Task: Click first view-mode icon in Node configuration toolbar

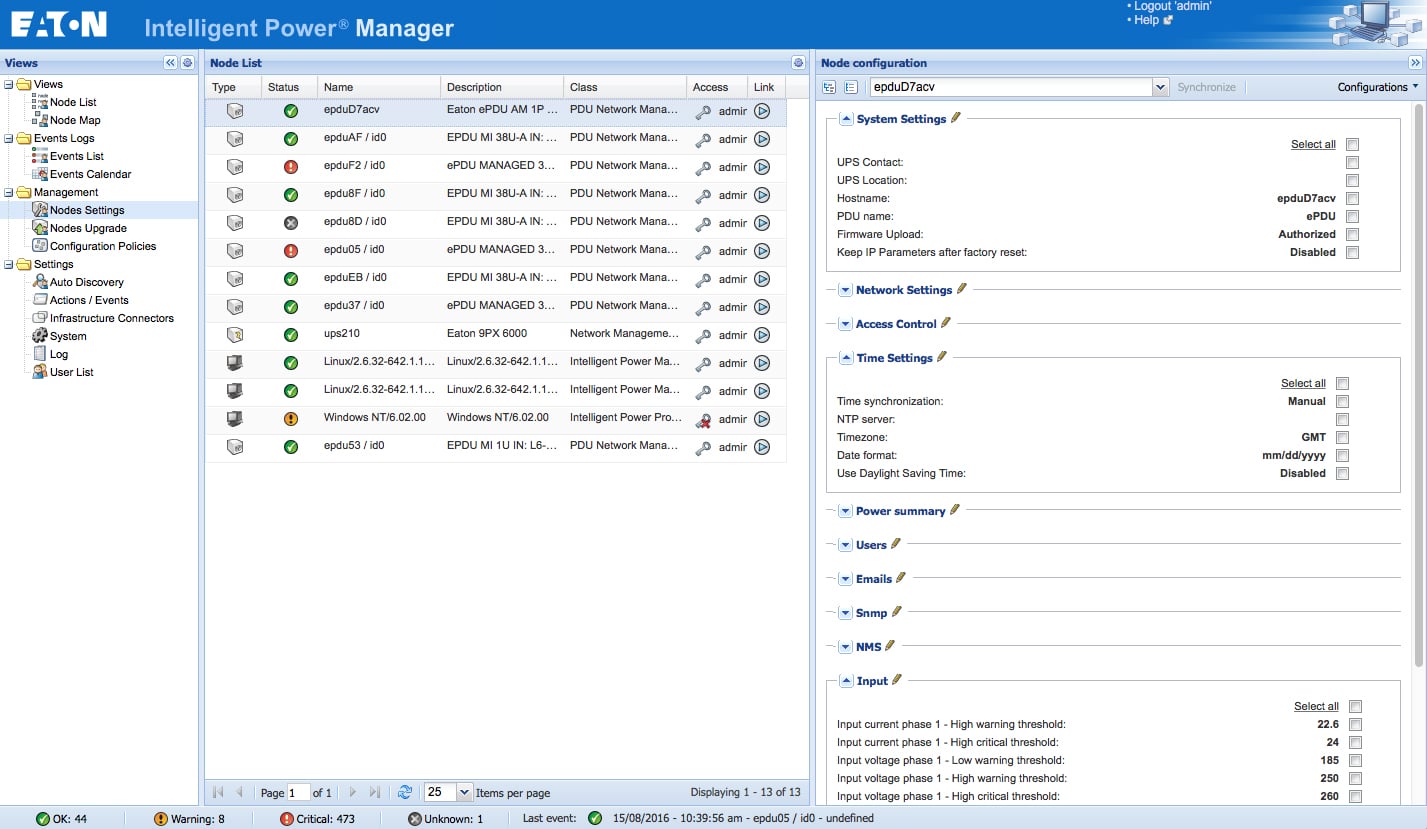Action: (x=829, y=87)
